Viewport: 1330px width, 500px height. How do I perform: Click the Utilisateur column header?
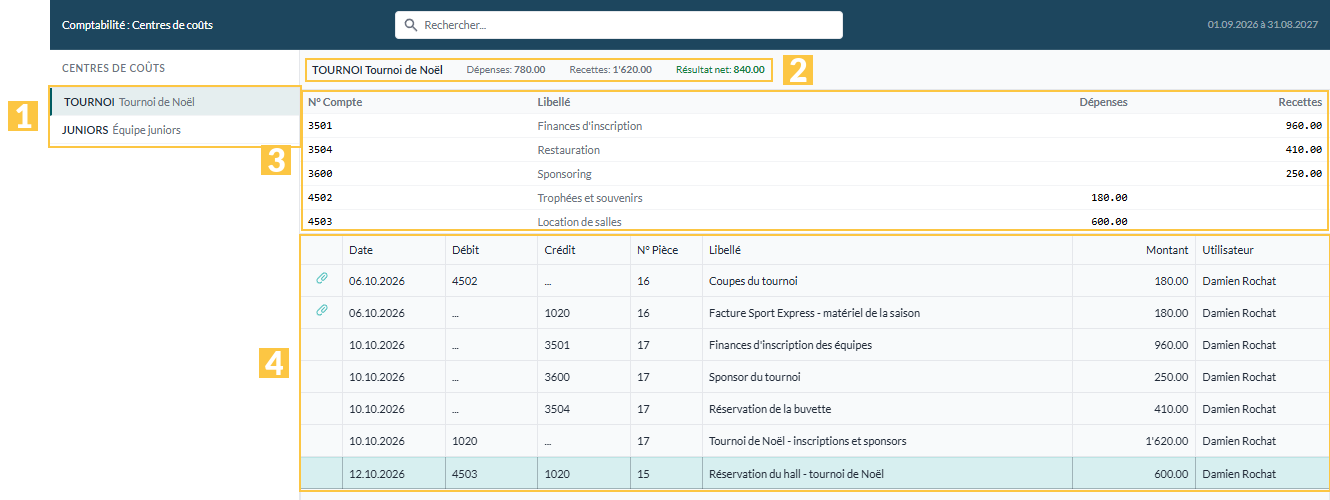(x=1227, y=250)
